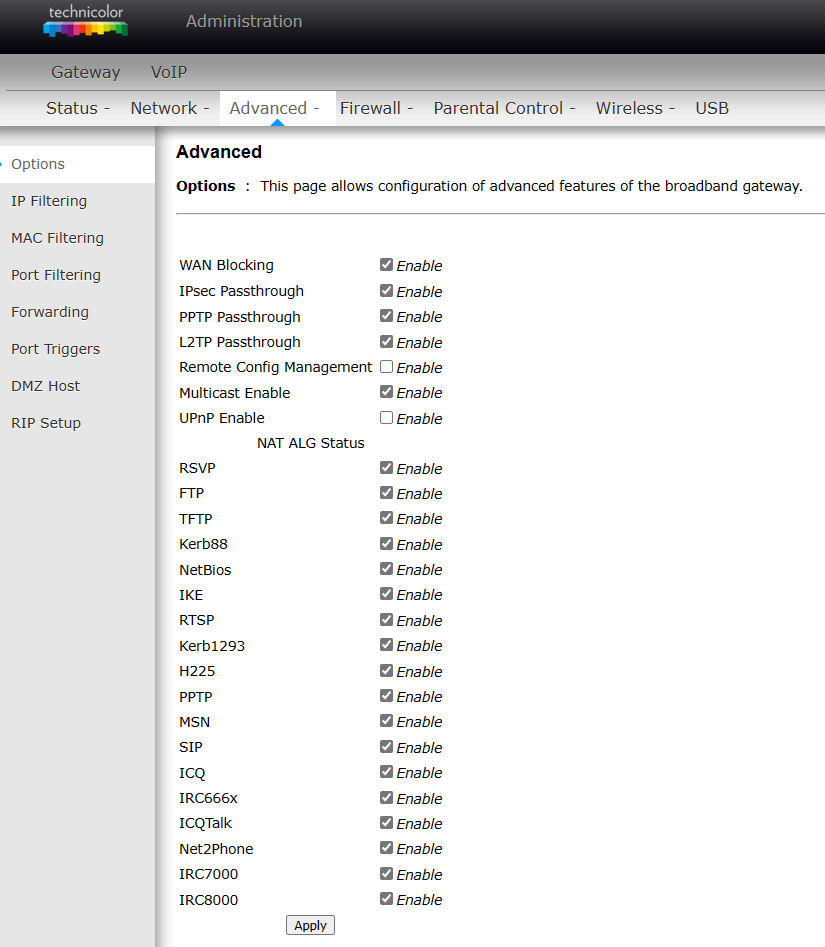Viewport: 825px width, 947px height.
Task: Go to MAC Filtering page
Action: (x=57, y=238)
